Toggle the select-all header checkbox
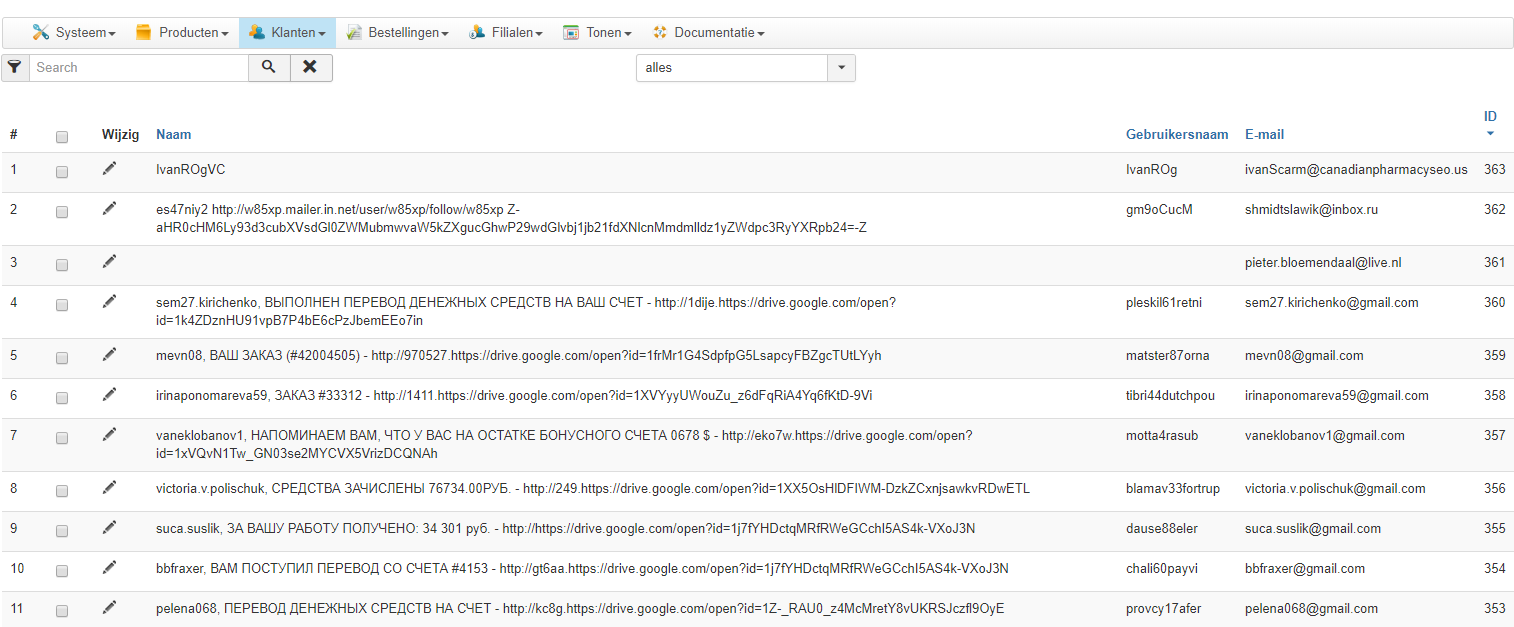The width and height of the screenshot is (1514, 627). [62, 136]
